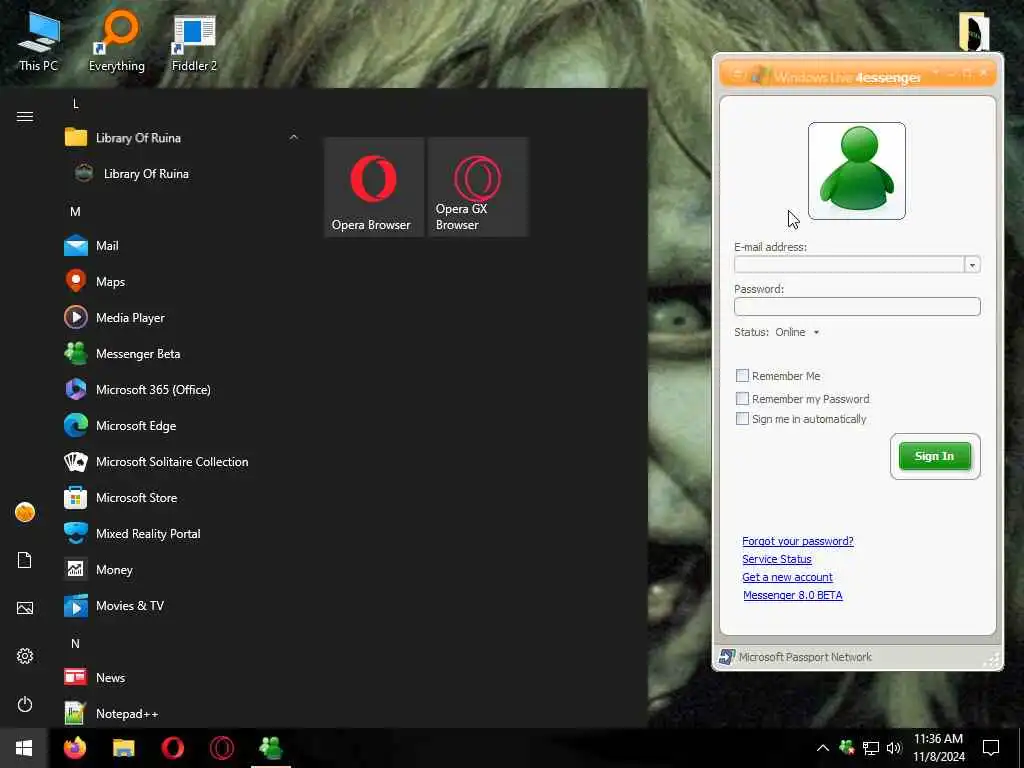The height and width of the screenshot is (768, 1024).
Task: Open the folder icon in the desktop's top-right corner
Action: pos(974,31)
